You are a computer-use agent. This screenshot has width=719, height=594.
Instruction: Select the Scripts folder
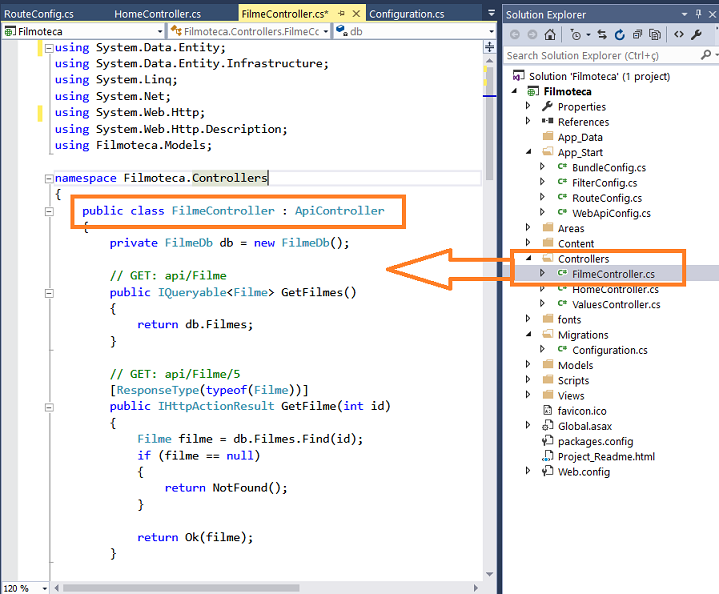pyautogui.click(x=573, y=380)
